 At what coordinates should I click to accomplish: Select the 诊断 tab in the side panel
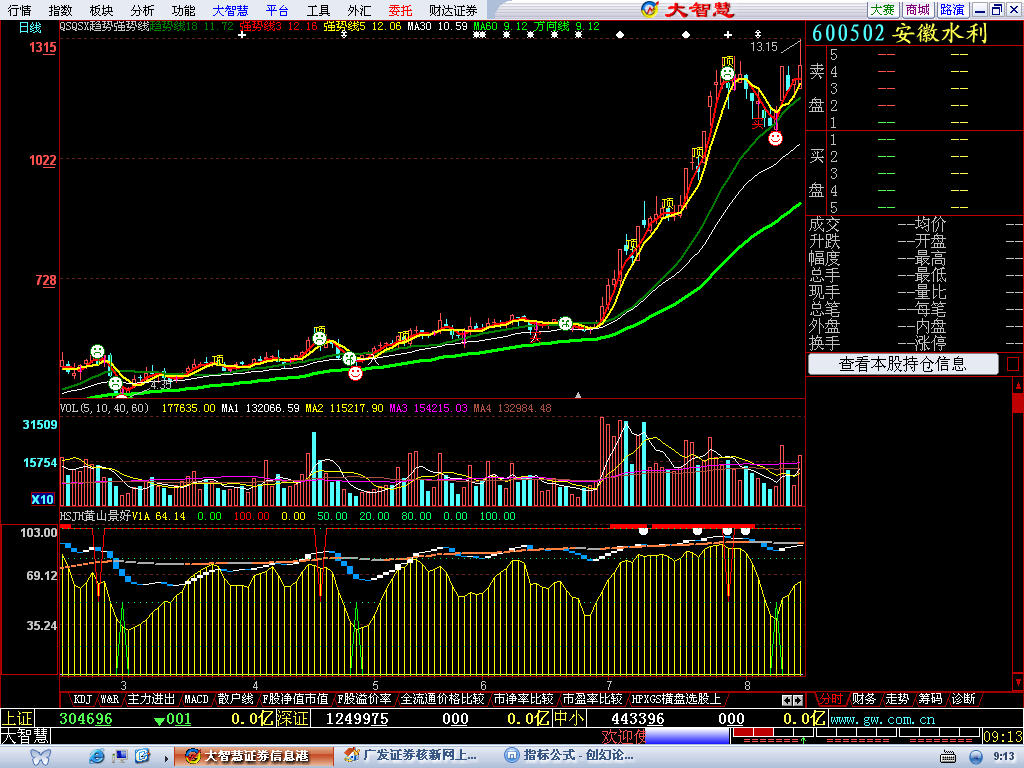click(964, 699)
